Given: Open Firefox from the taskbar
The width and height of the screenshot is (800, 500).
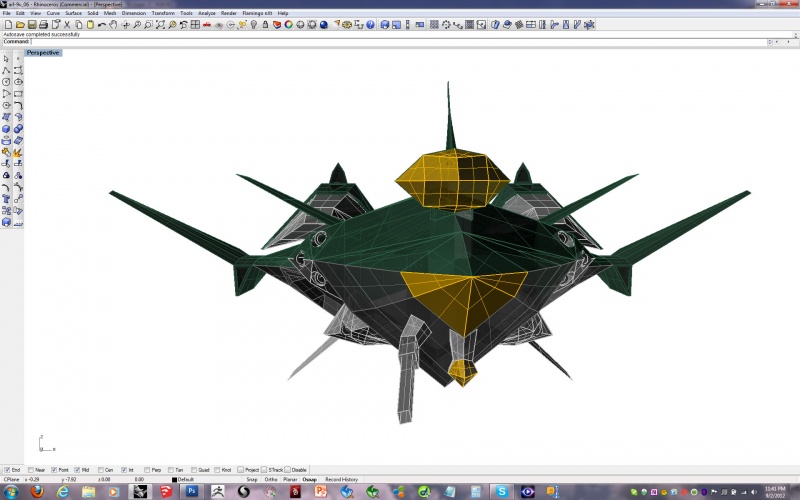Looking at the screenshot, I should 37,492.
